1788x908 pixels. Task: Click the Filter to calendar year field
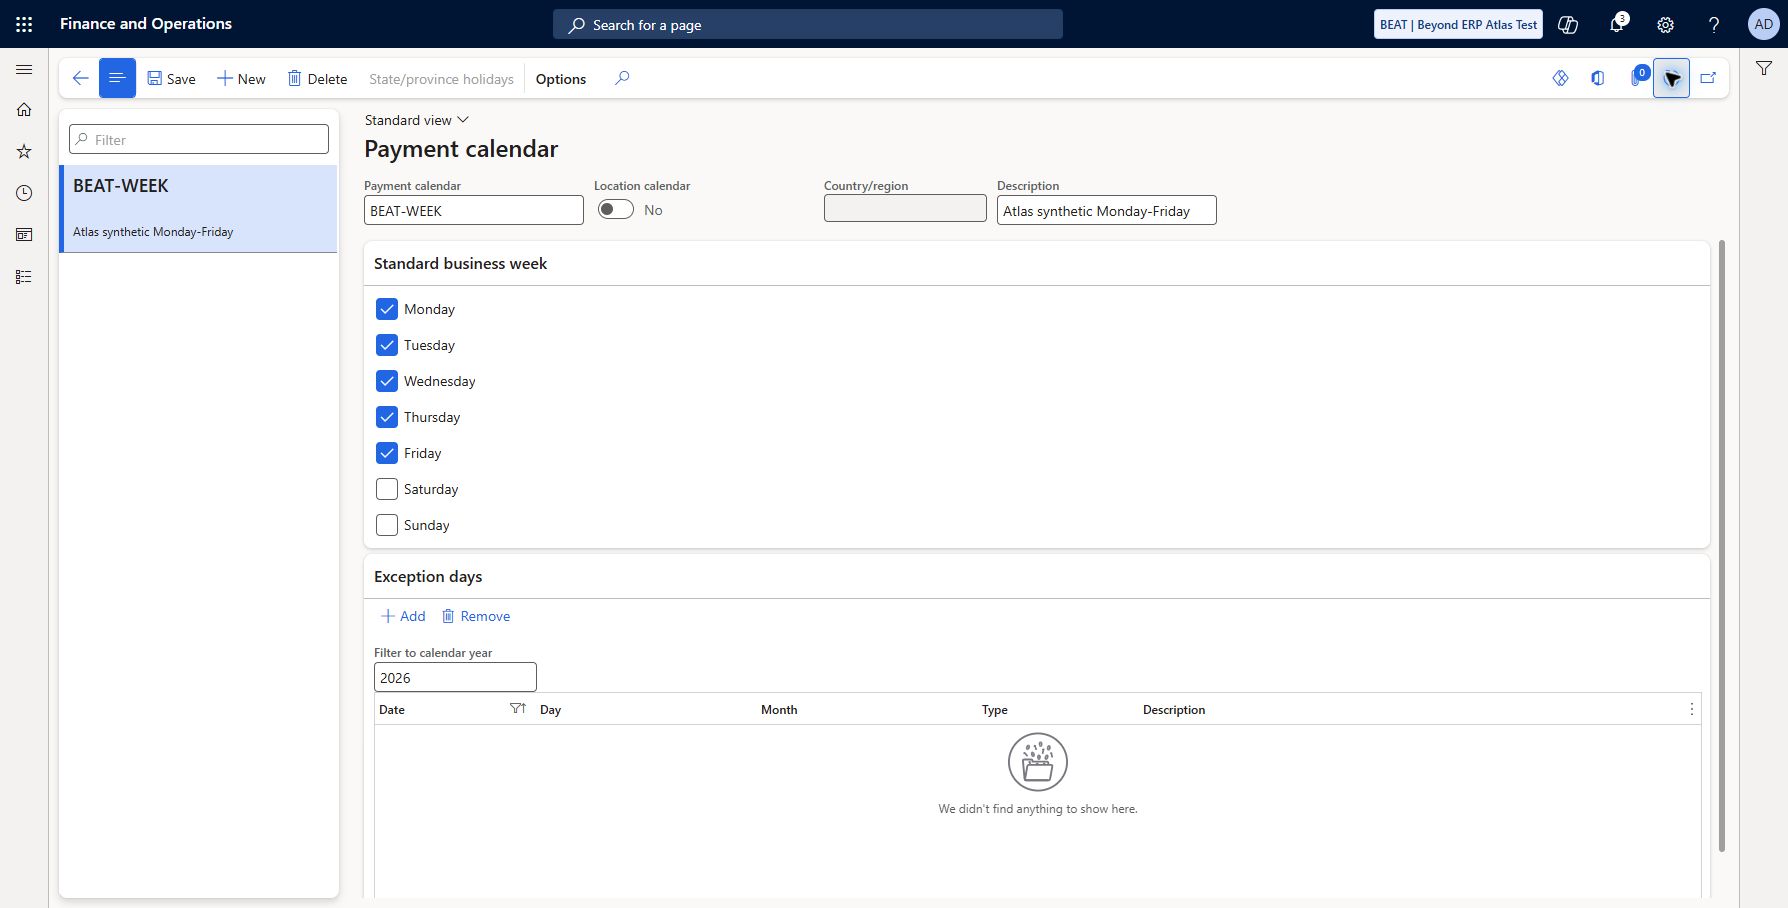coord(455,677)
